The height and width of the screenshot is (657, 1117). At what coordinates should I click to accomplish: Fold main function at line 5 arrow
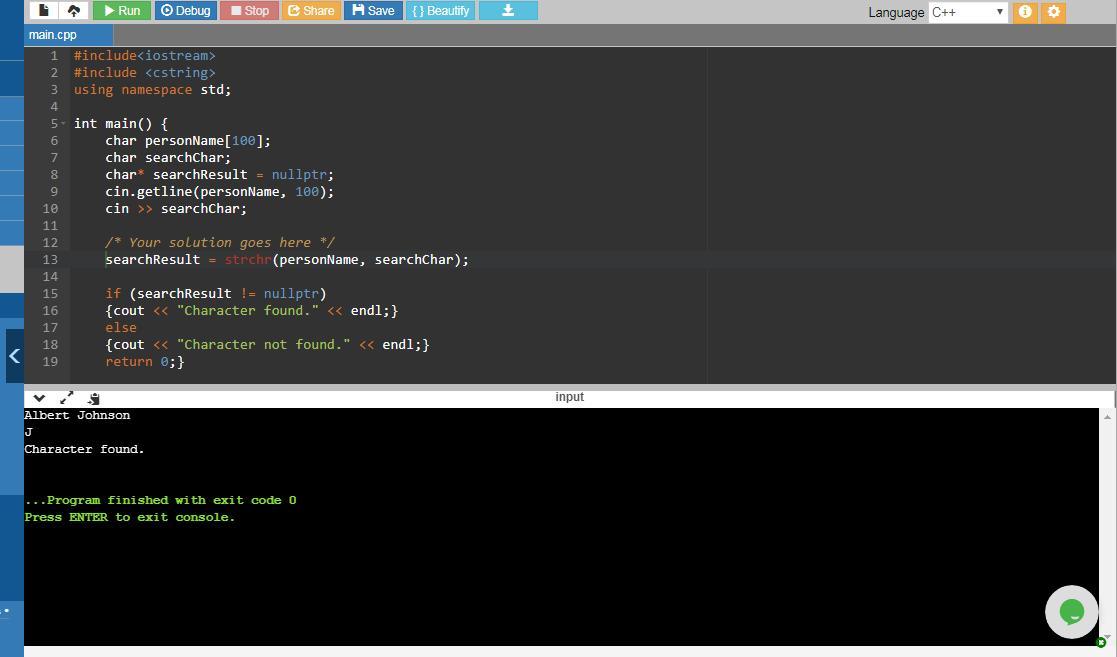click(64, 124)
